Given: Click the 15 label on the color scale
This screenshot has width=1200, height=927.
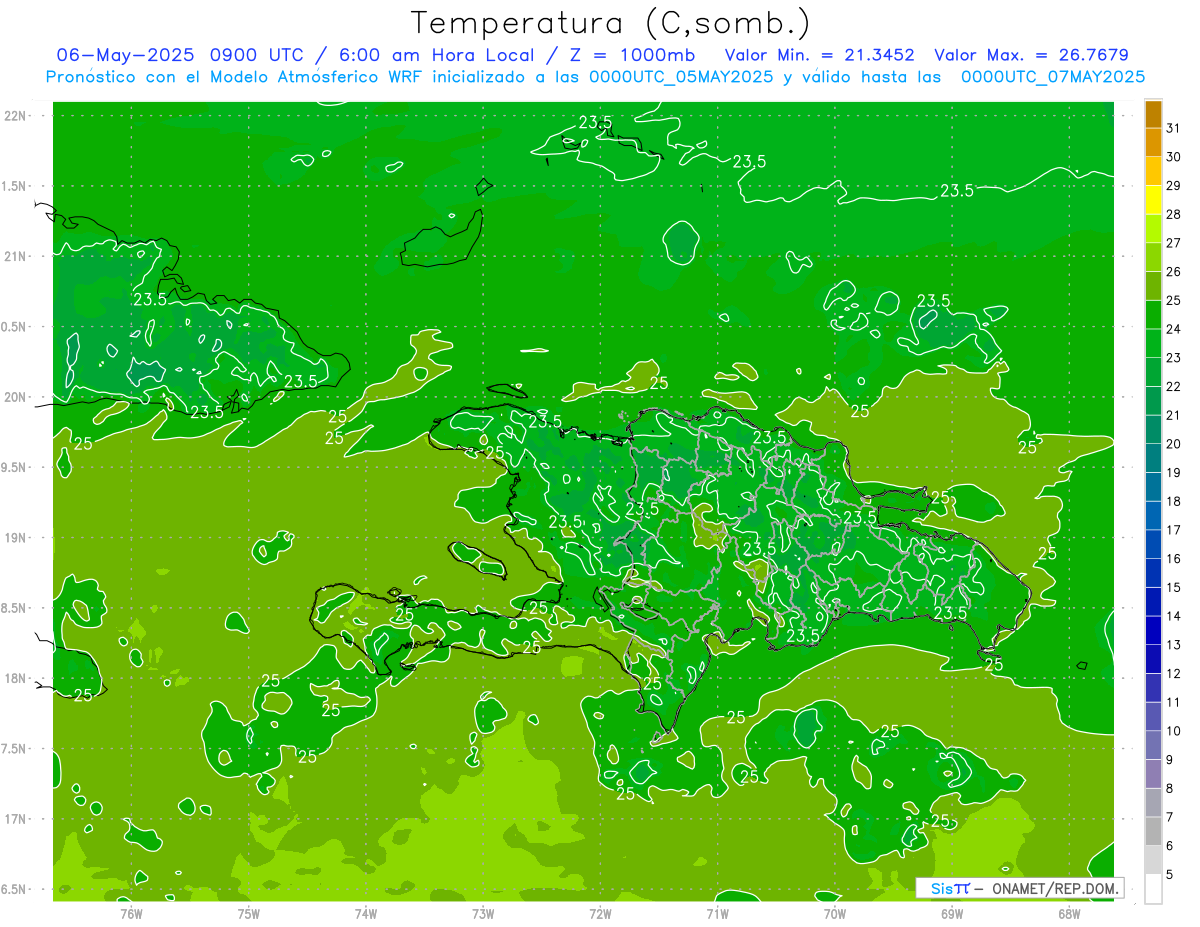Looking at the screenshot, I should [1174, 587].
